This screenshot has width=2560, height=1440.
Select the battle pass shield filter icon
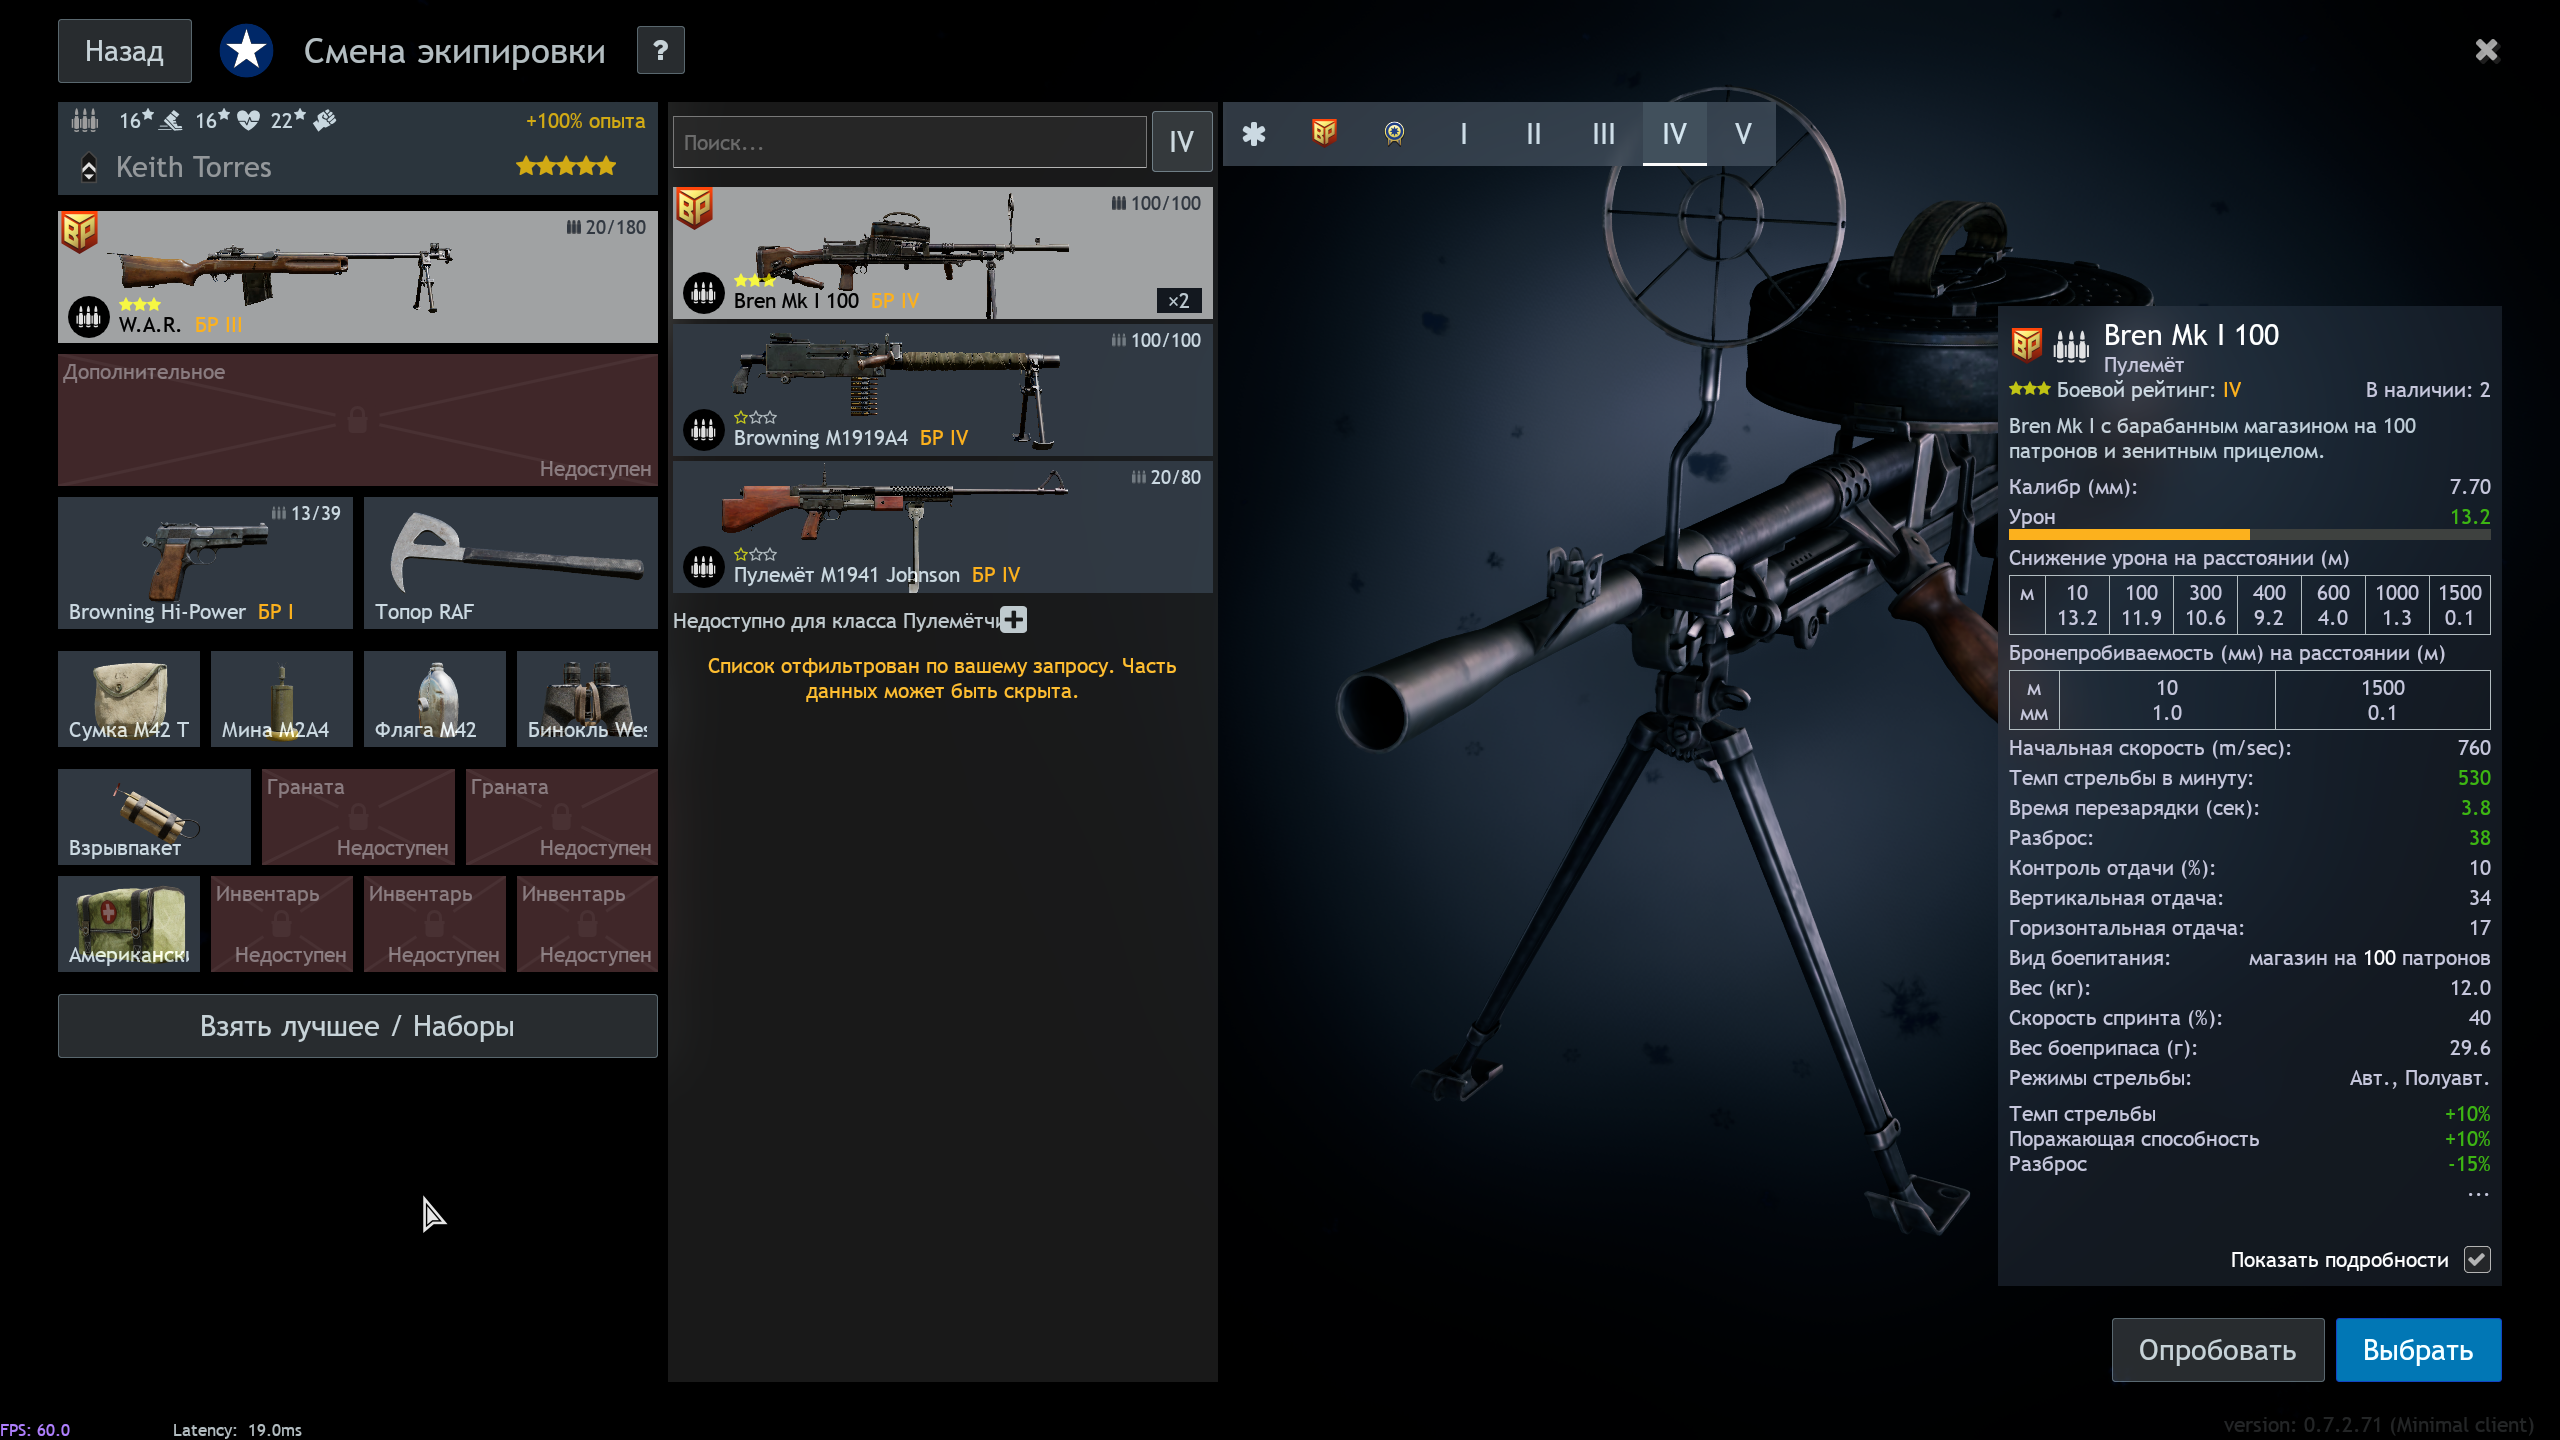tap(1324, 134)
